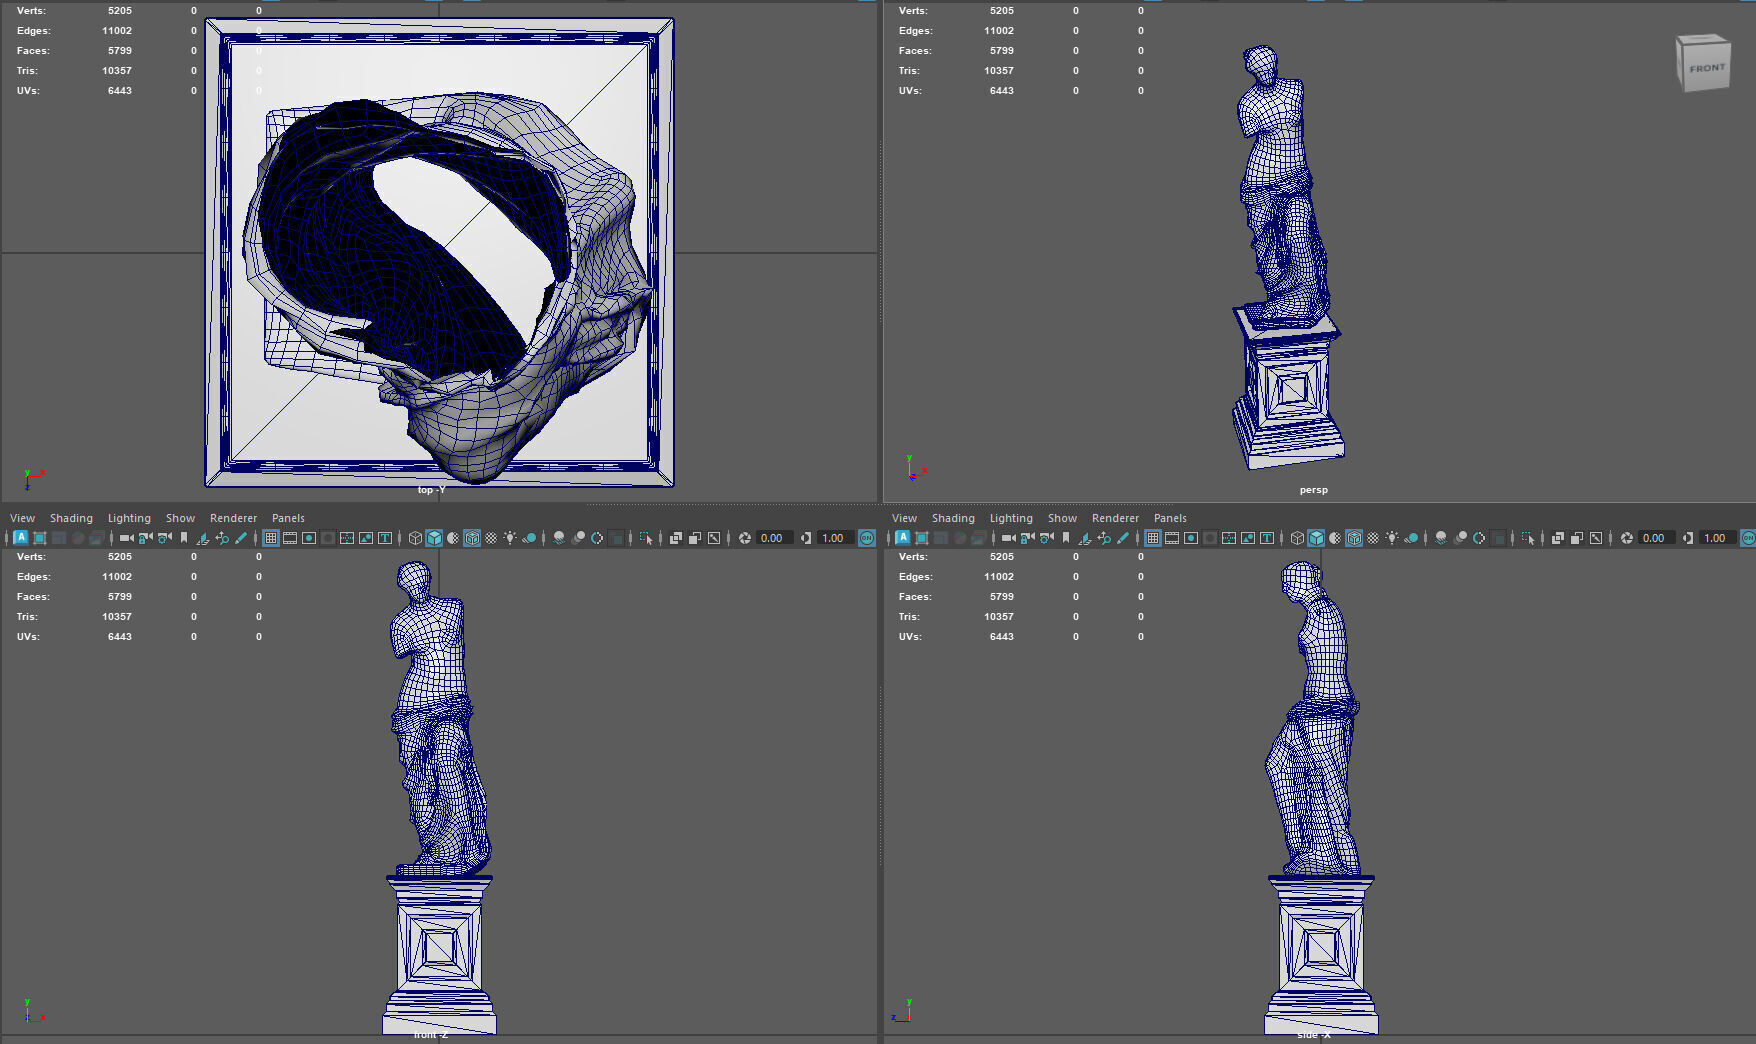The image size is (1756, 1044).
Task: Click Ambient Occlusion icon in front panel toolbar
Action: pos(559,538)
